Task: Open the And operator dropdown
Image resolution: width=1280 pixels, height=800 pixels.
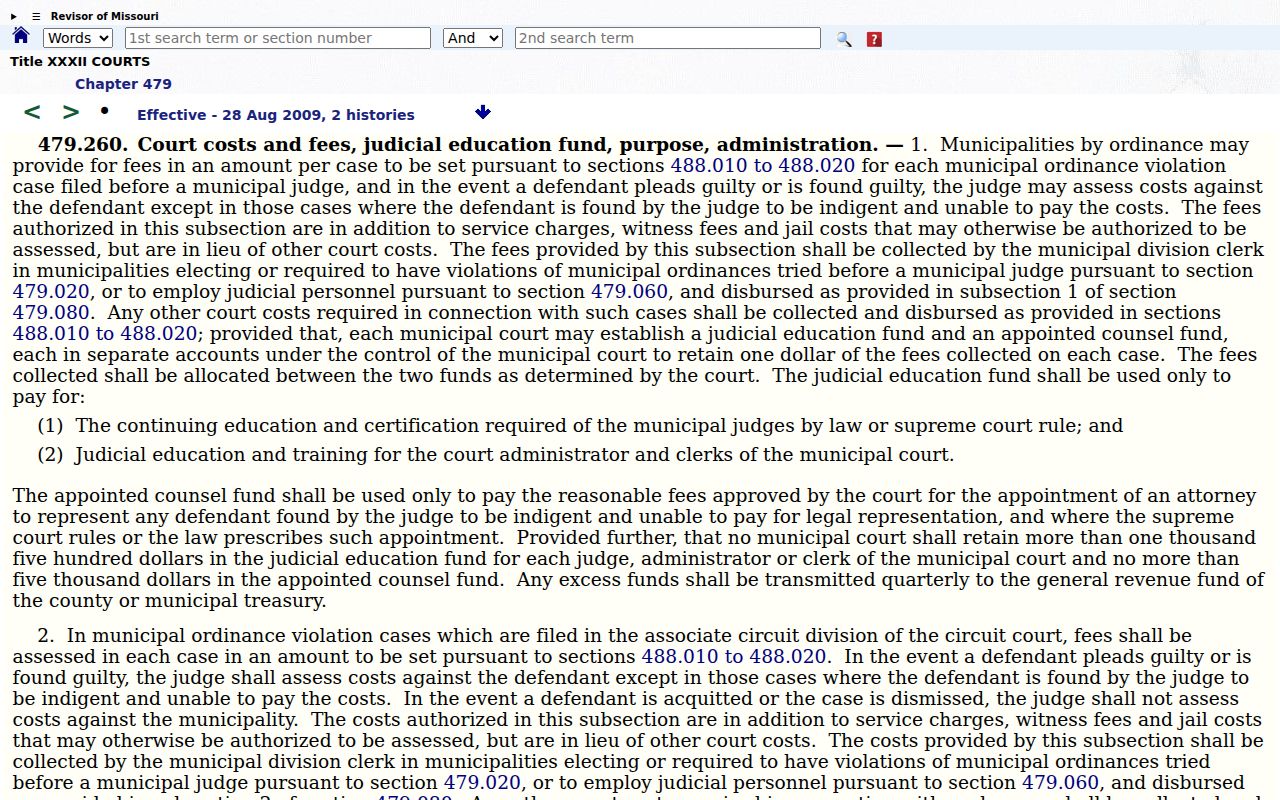Action: 473,38
